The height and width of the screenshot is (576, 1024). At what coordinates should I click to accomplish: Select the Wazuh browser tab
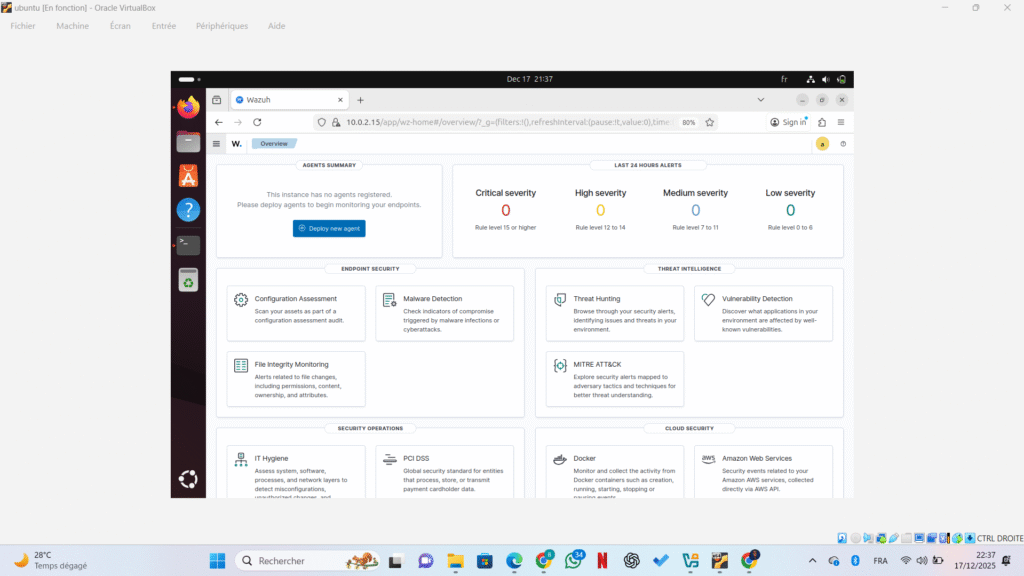pyautogui.click(x=285, y=100)
